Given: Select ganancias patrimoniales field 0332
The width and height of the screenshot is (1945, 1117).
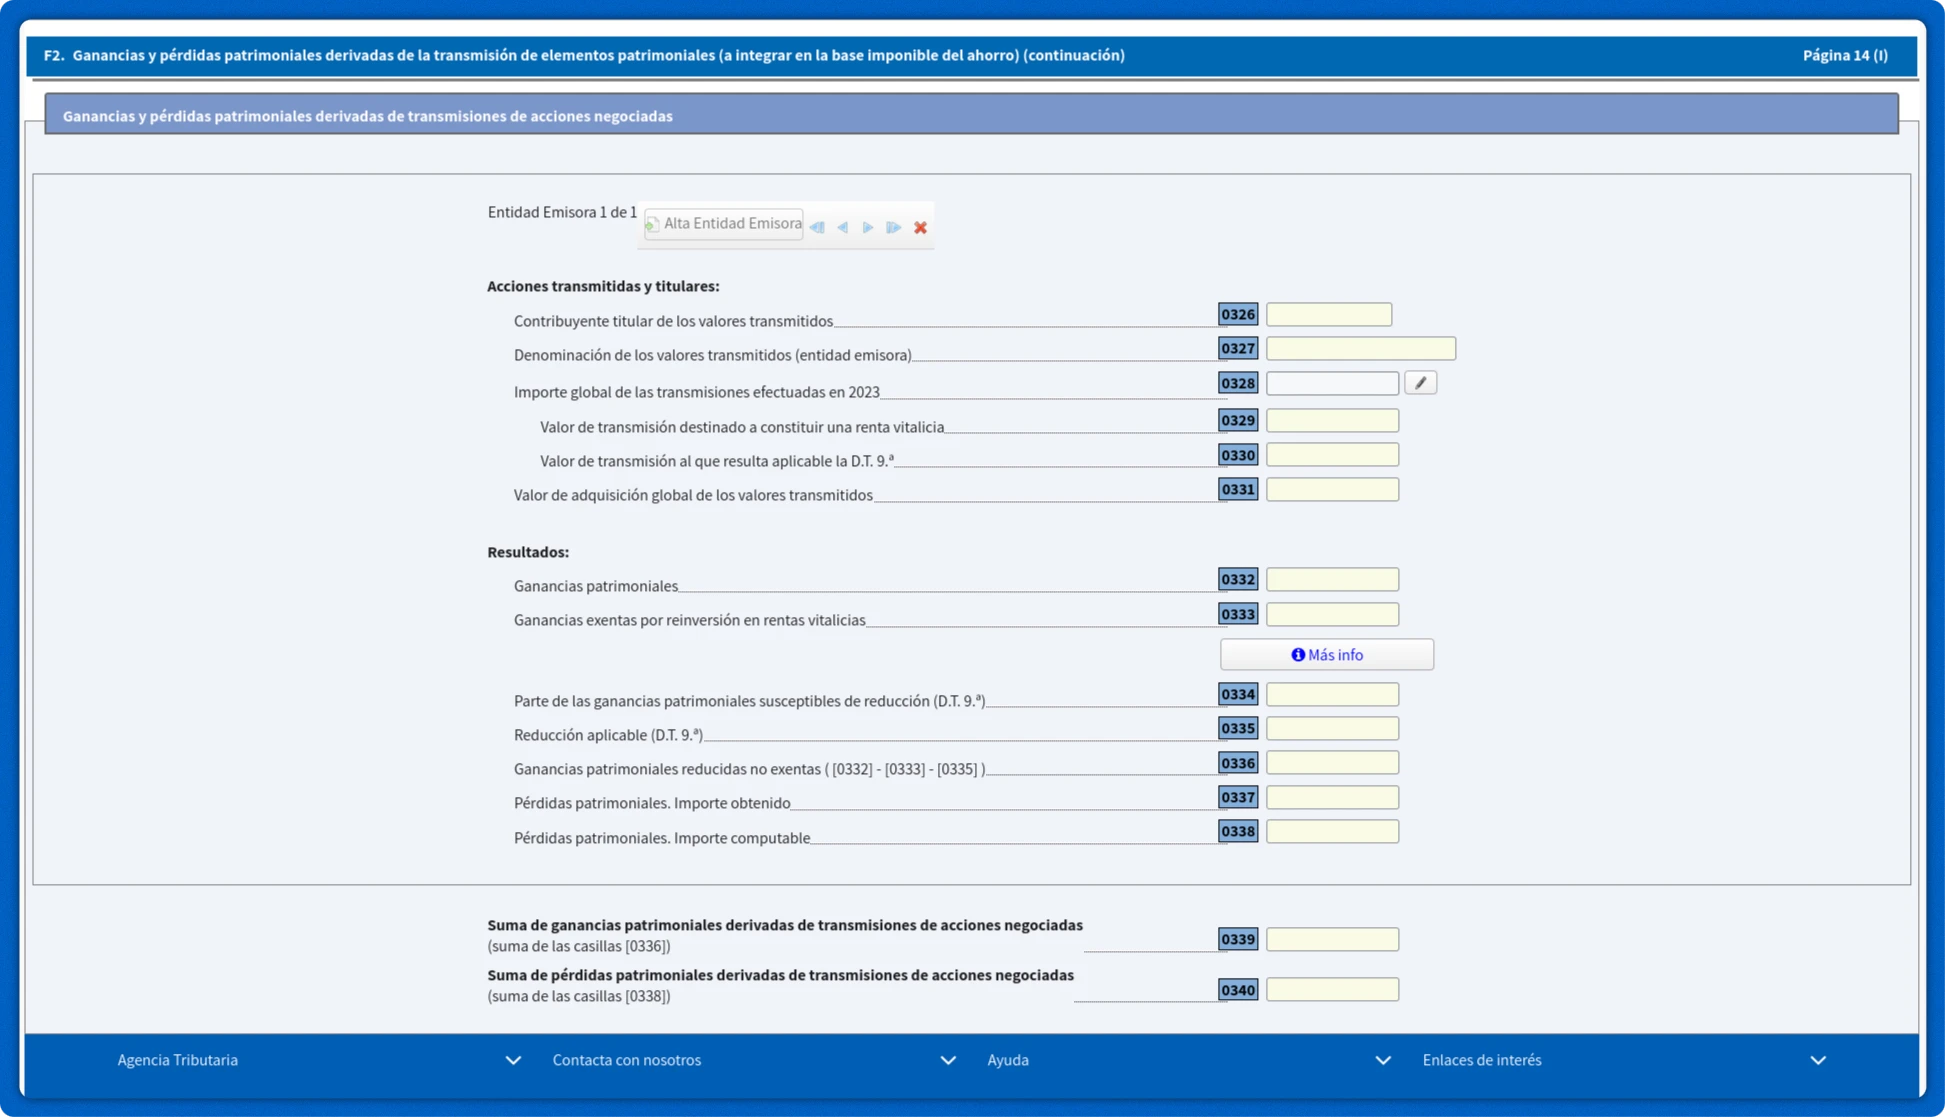Looking at the screenshot, I should [1332, 580].
